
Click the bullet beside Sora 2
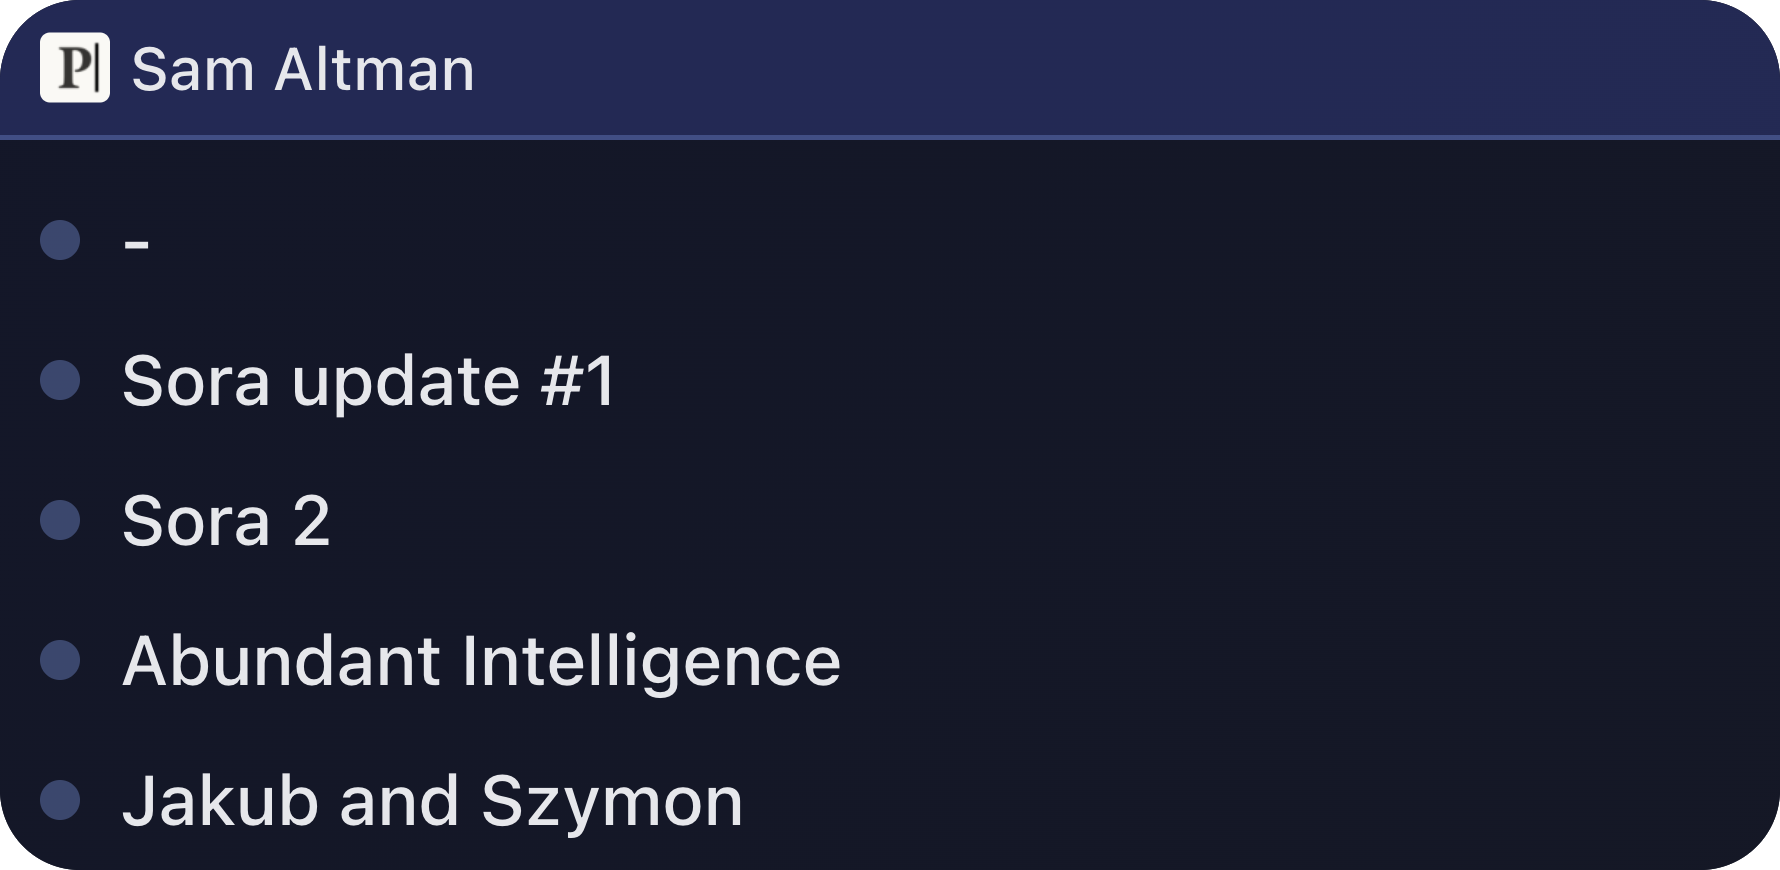60,520
